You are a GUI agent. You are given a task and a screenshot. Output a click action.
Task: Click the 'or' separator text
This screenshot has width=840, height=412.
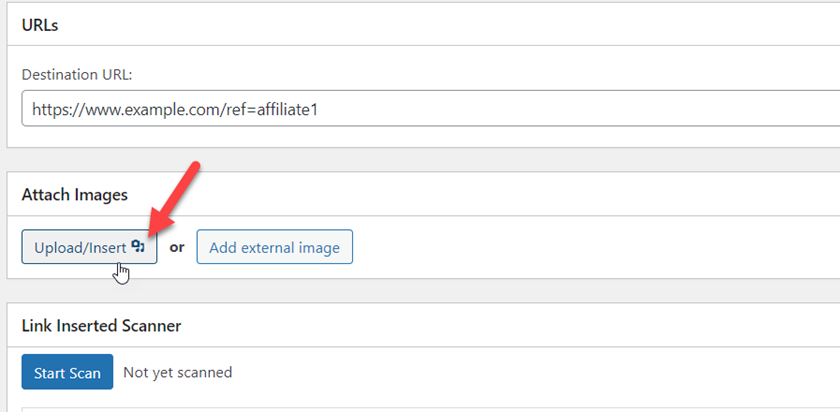click(x=177, y=248)
